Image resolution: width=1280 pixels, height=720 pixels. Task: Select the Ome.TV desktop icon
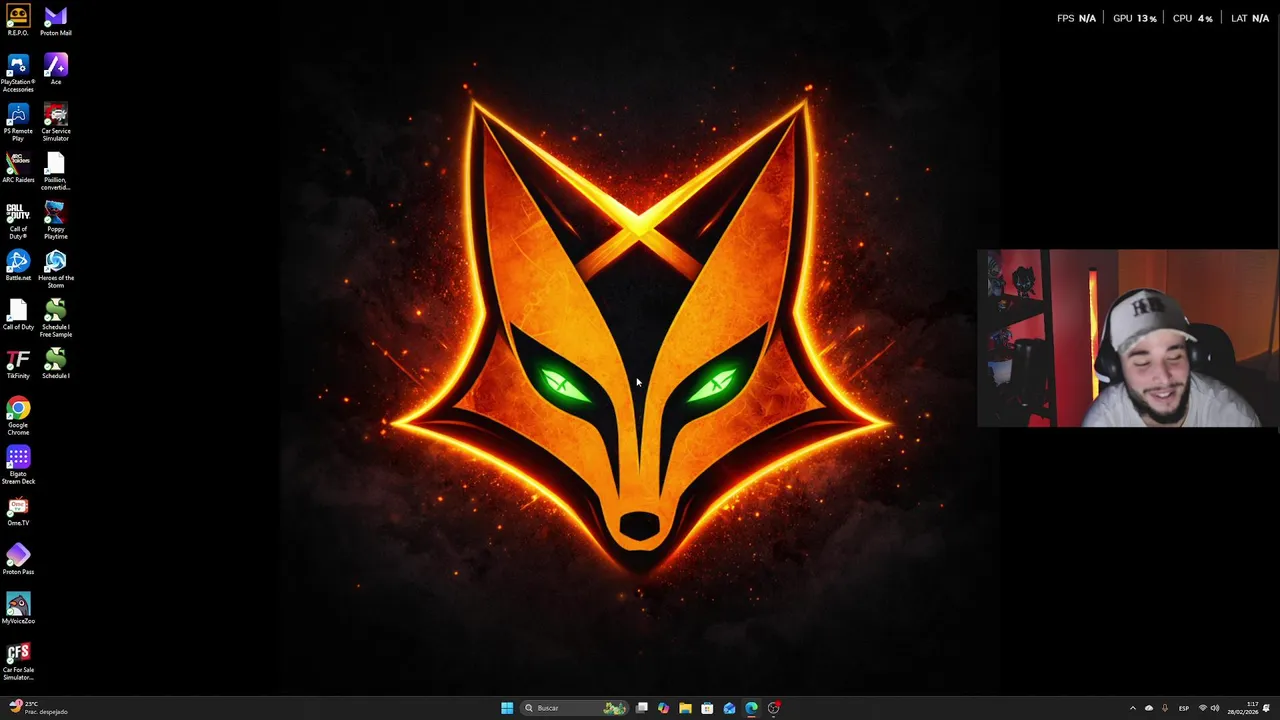(x=18, y=510)
